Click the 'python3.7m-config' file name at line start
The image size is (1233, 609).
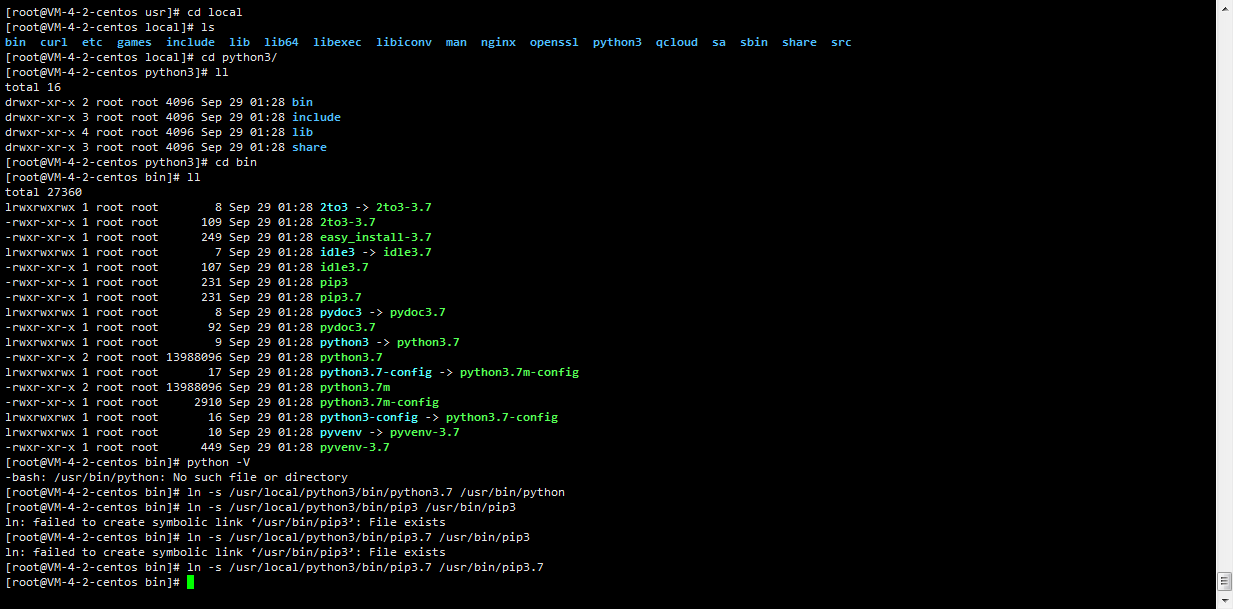[x=379, y=402]
